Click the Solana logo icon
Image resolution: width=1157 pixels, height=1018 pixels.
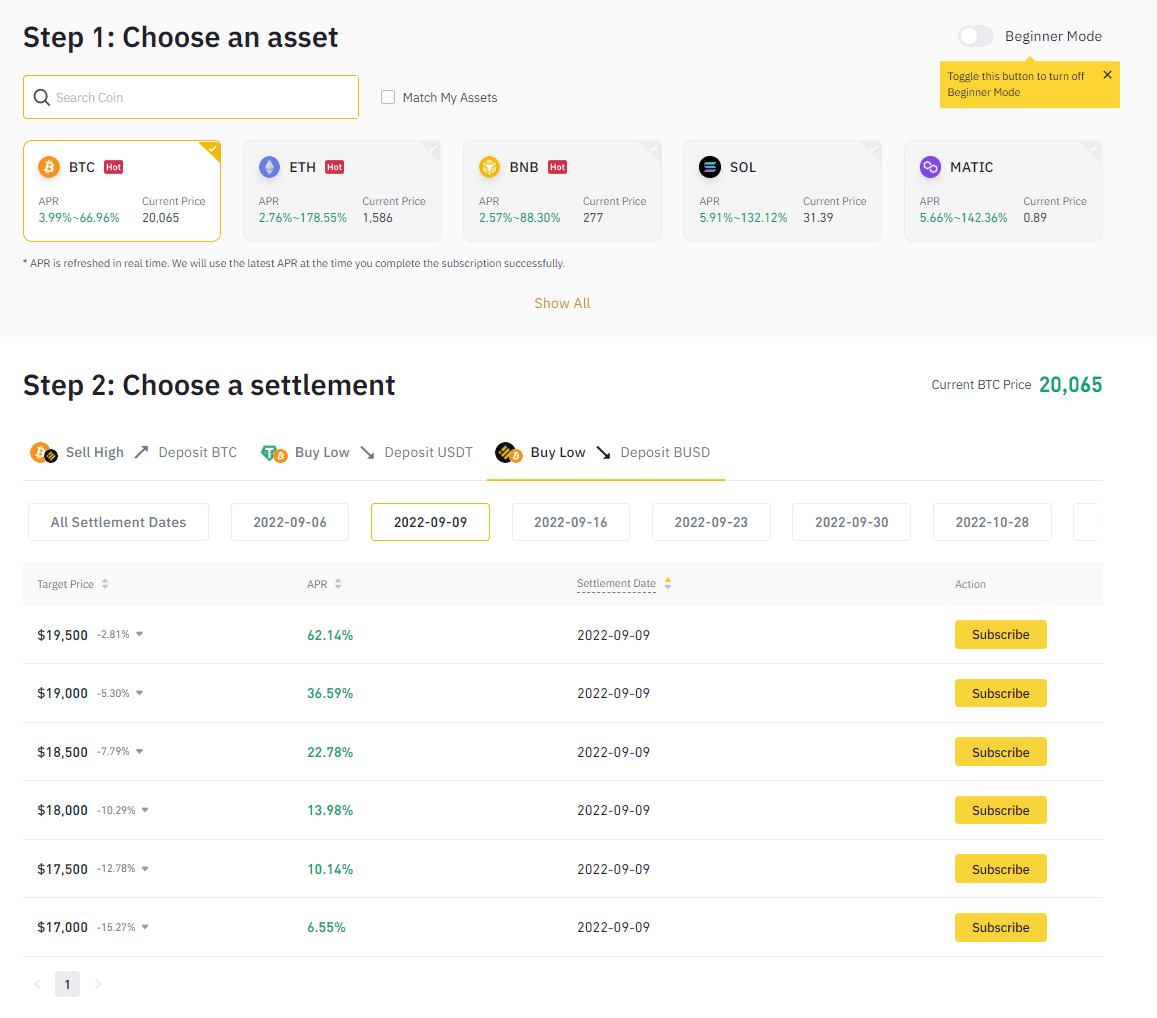710,167
